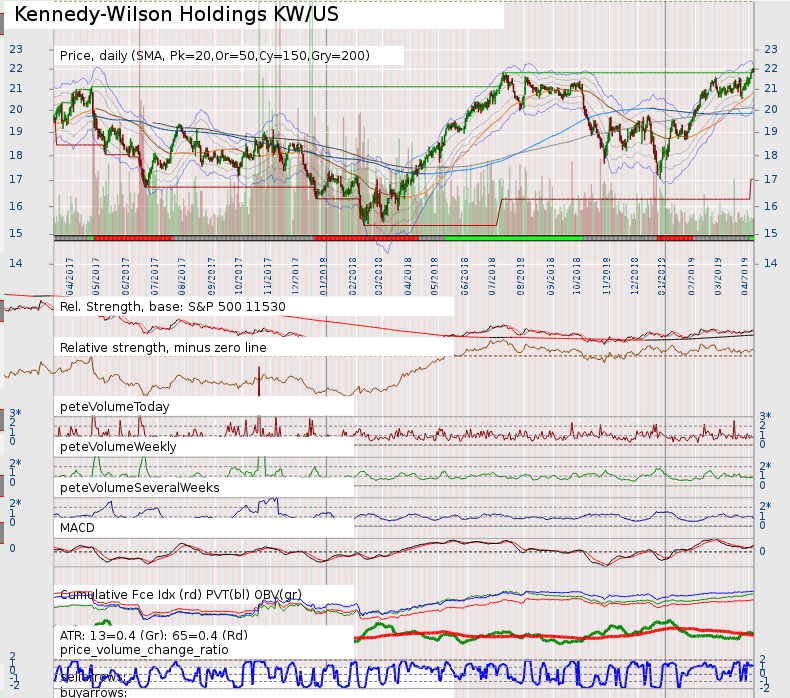Viewport: 790px width, 698px height.
Task: Select price level 18 on the right axis
Action: 771,155
